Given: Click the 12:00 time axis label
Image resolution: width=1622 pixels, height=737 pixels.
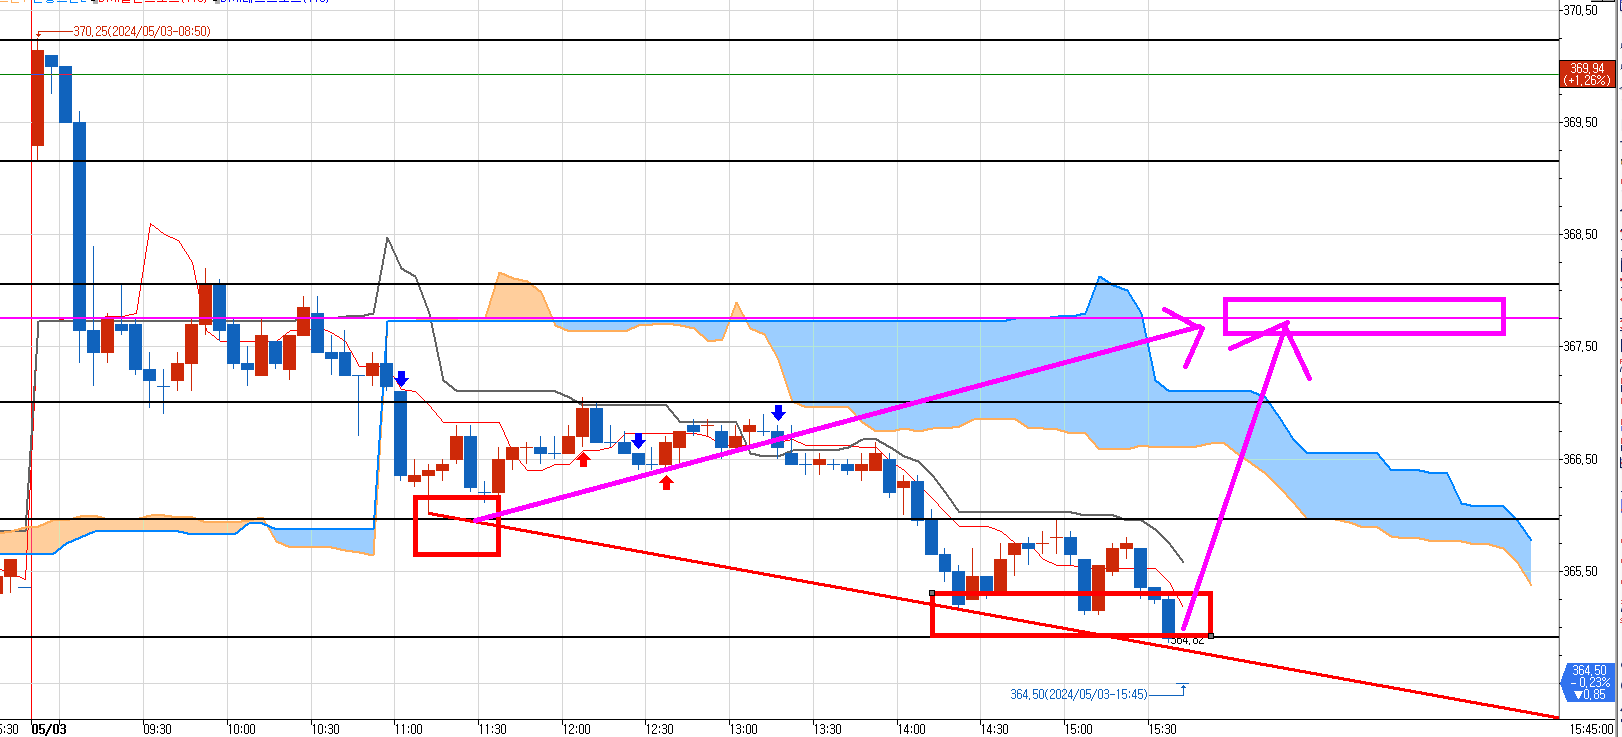Looking at the screenshot, I should click(x=576, y=729).
